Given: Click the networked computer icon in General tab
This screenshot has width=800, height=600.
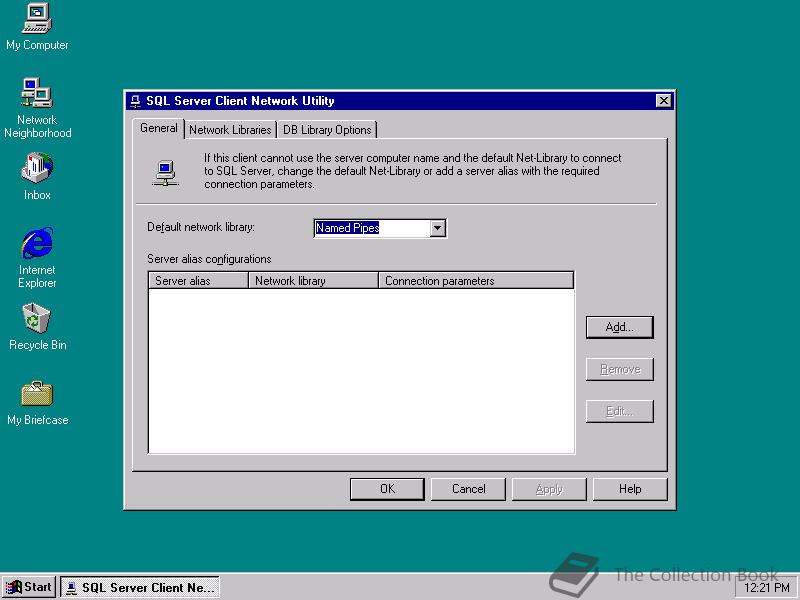Looking at the screenshot, I should [165, 173].
